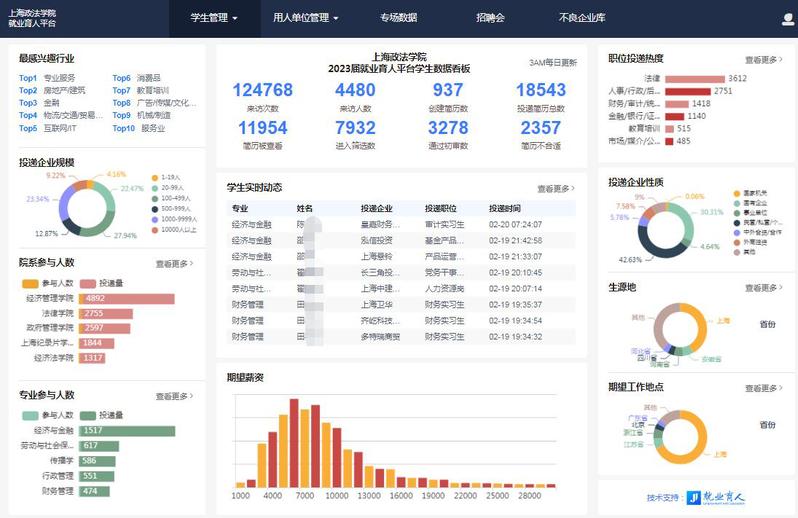Click 查看更多 in 学生实时动态 panel

click(x=555, y=188)
